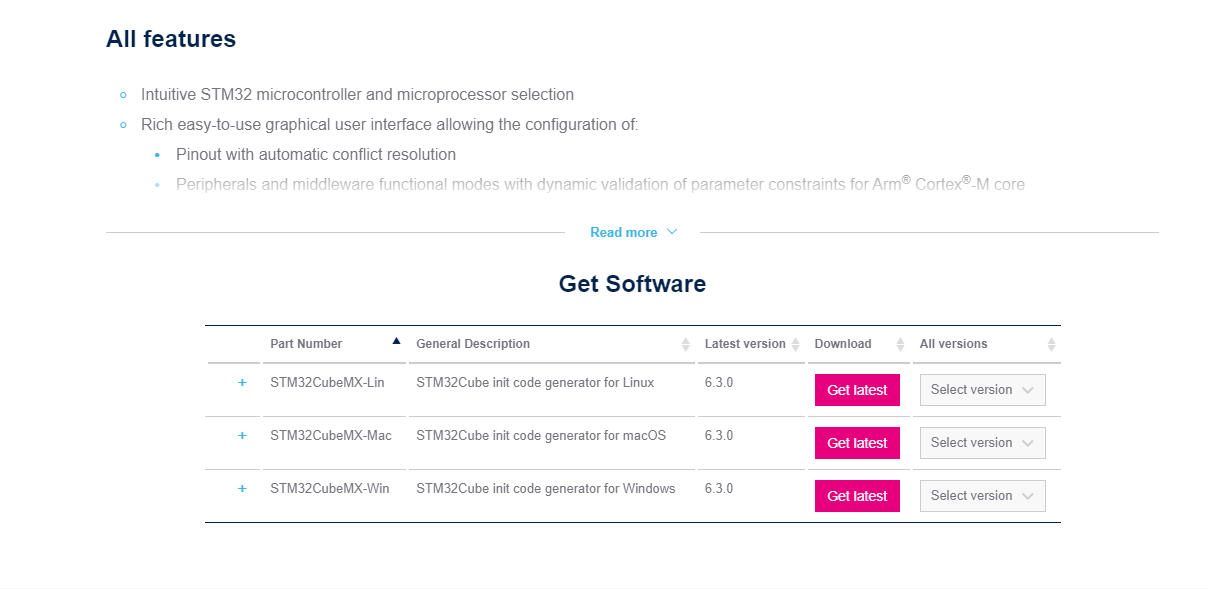This screenshot has height=589, width=1208.
Task: Open Select version dropdown for Windows
Action: pyautogui.click(x=982, y=496)
